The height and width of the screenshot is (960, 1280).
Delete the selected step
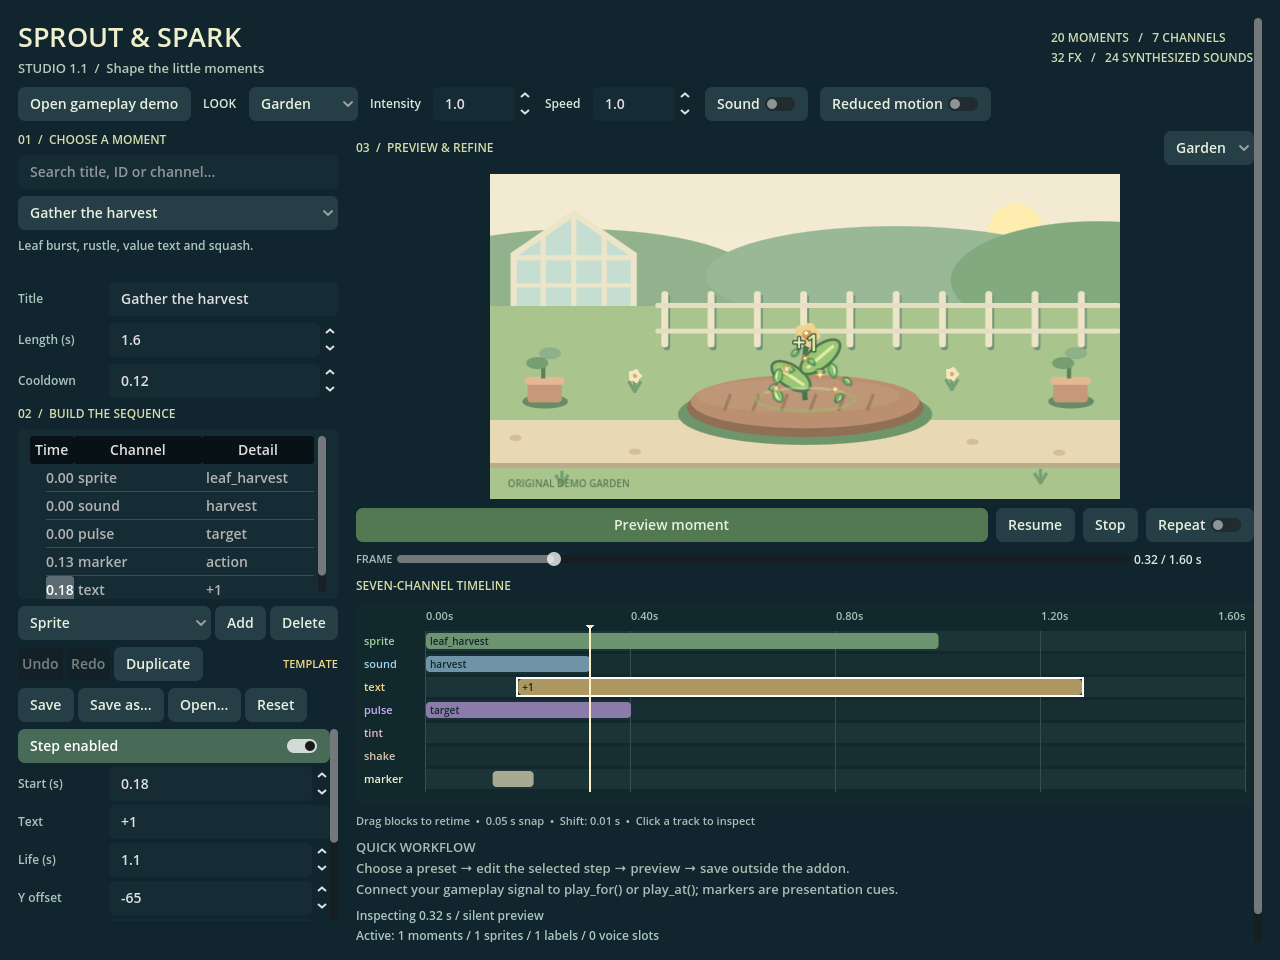click(x=304, y=623)
